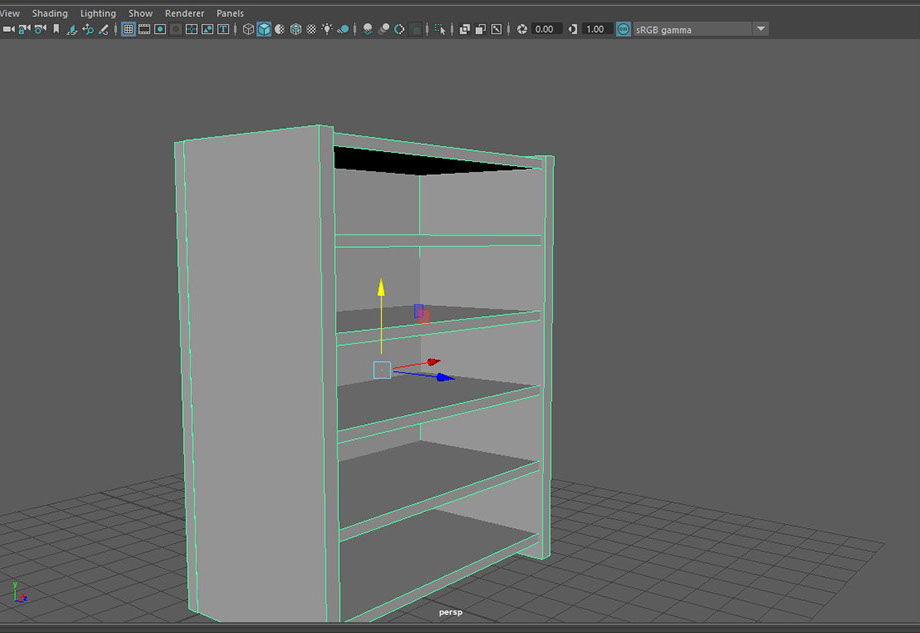Viewport: 920px width, 633px height.
Task: Open the sRGB gamma dropdown
Action: (760, 29)
